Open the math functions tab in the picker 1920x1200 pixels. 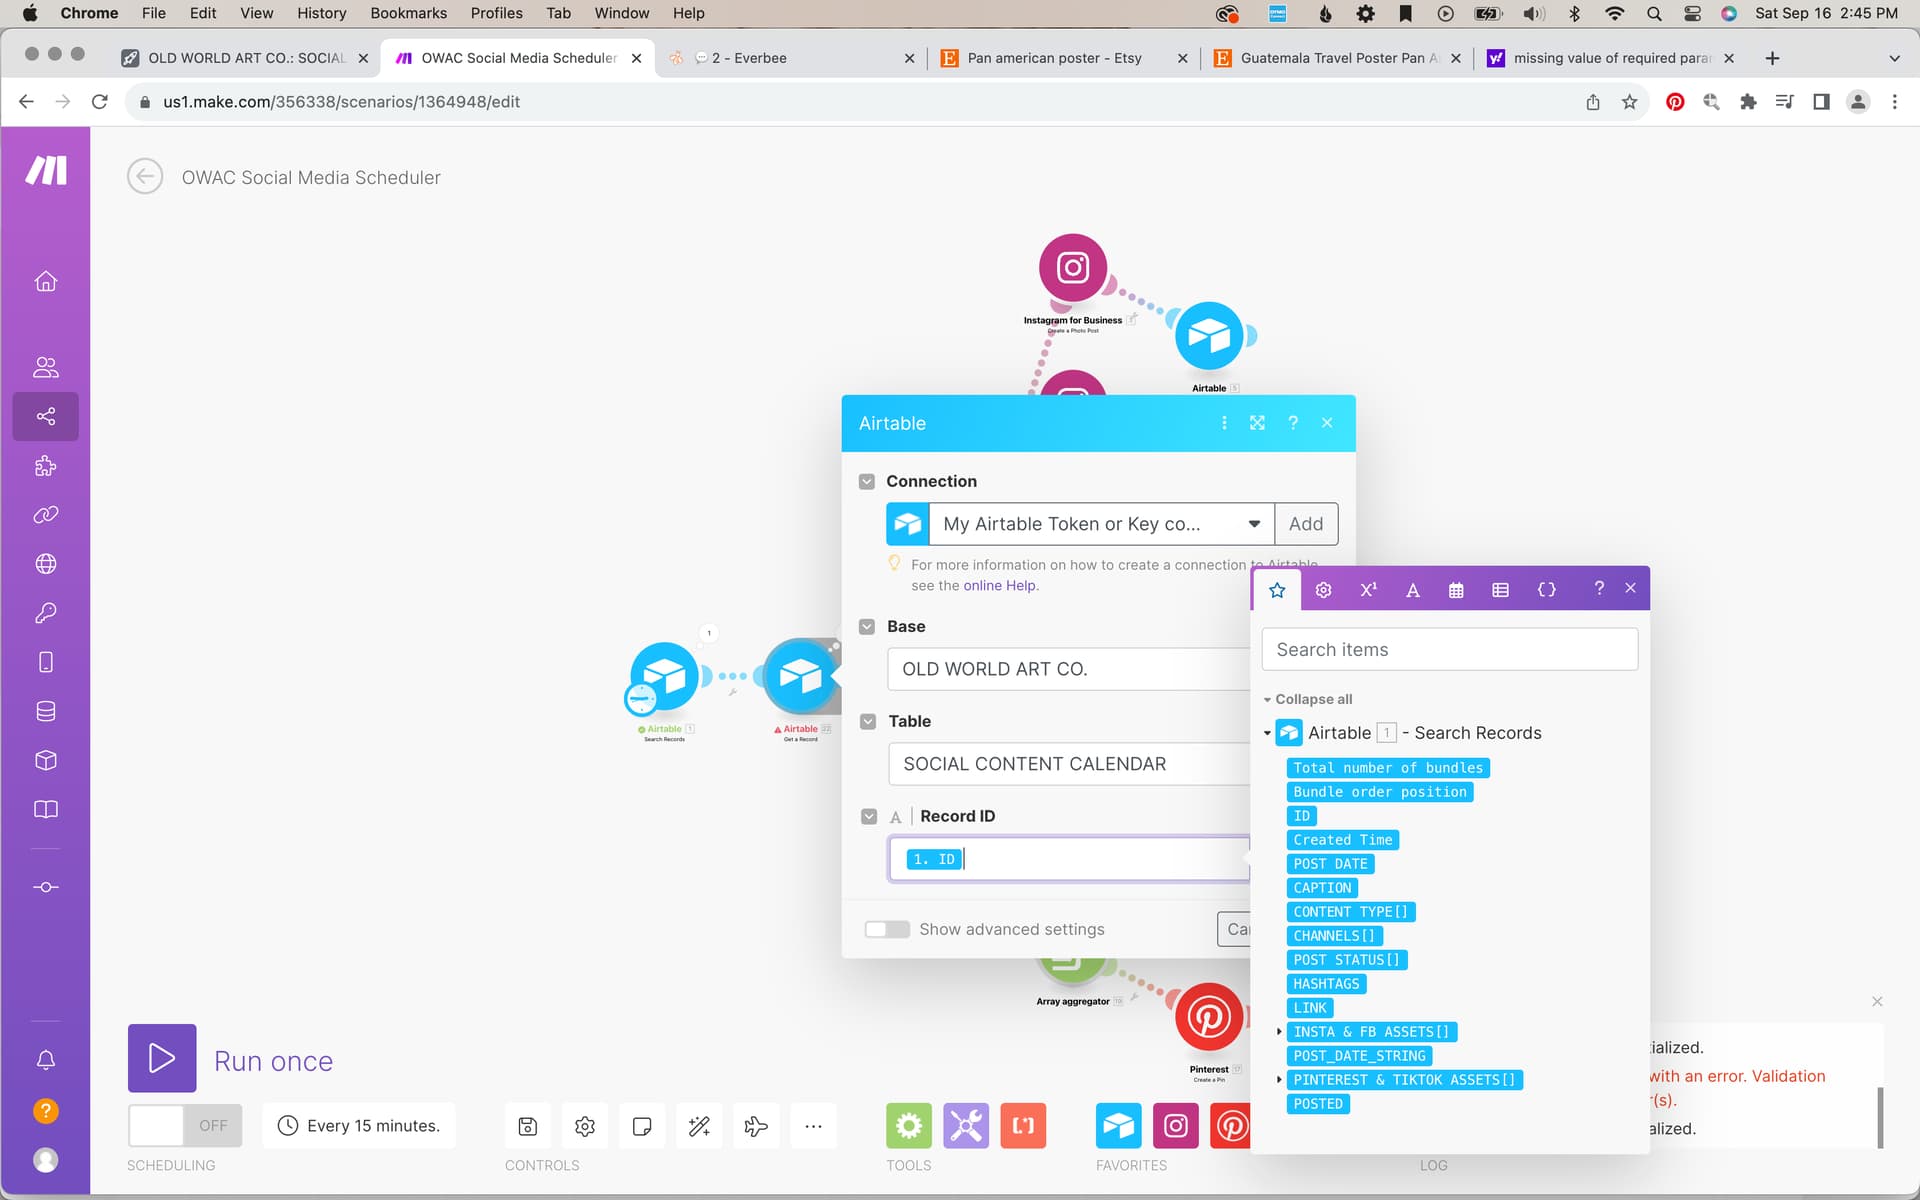(x=1368, y=590)
